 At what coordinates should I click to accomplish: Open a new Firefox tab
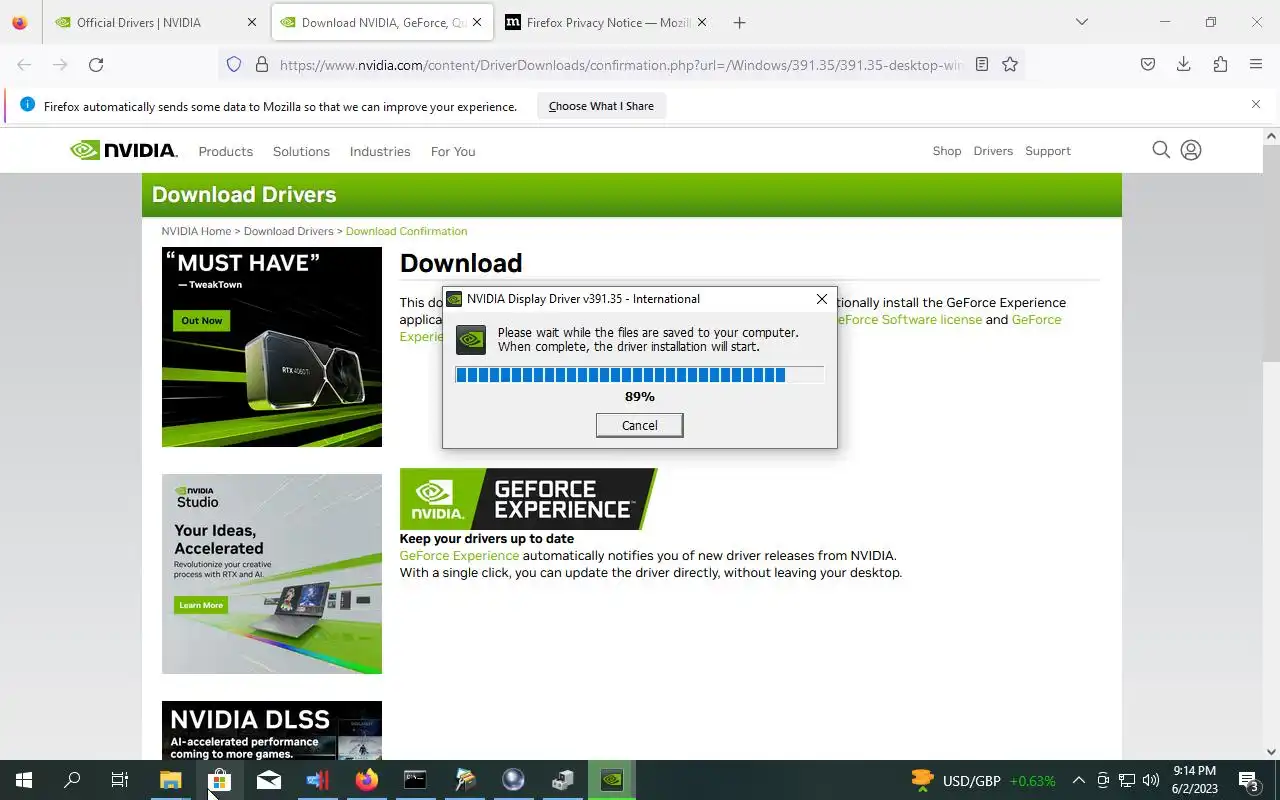click(x=739, y=22)
